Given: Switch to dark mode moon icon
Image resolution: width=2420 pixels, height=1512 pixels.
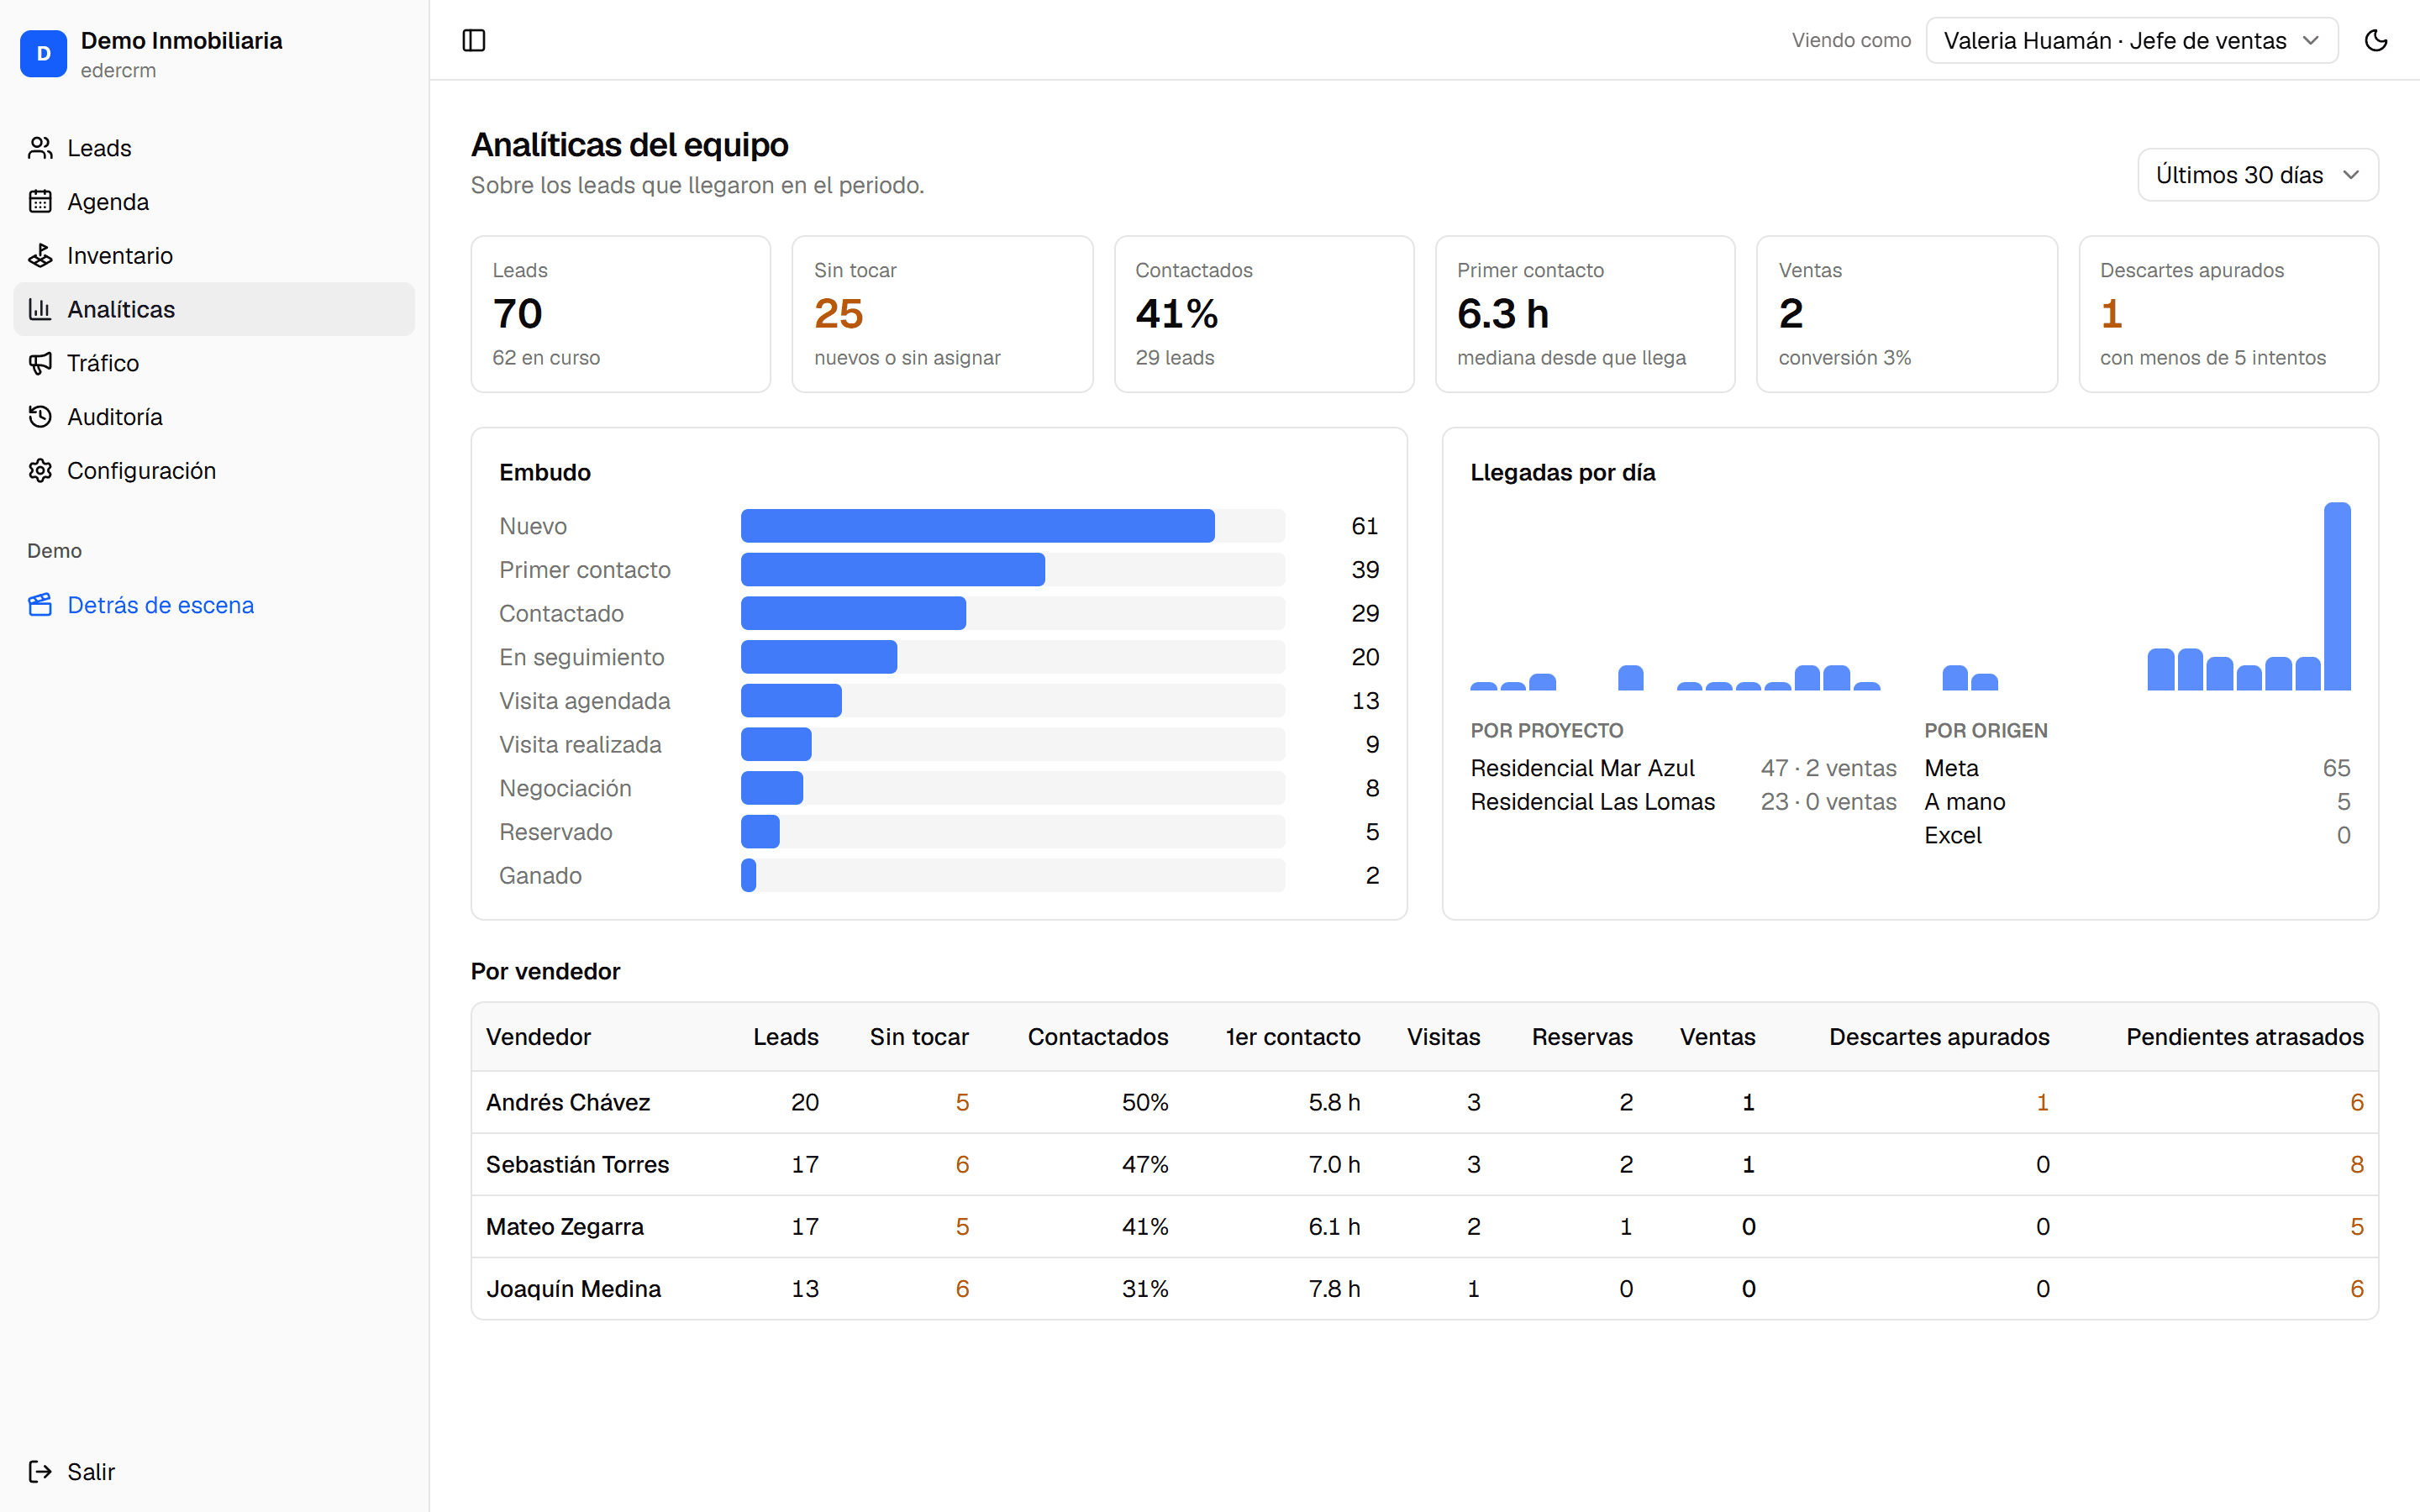Looking at the screenshot, I should tap(2376, 40).
